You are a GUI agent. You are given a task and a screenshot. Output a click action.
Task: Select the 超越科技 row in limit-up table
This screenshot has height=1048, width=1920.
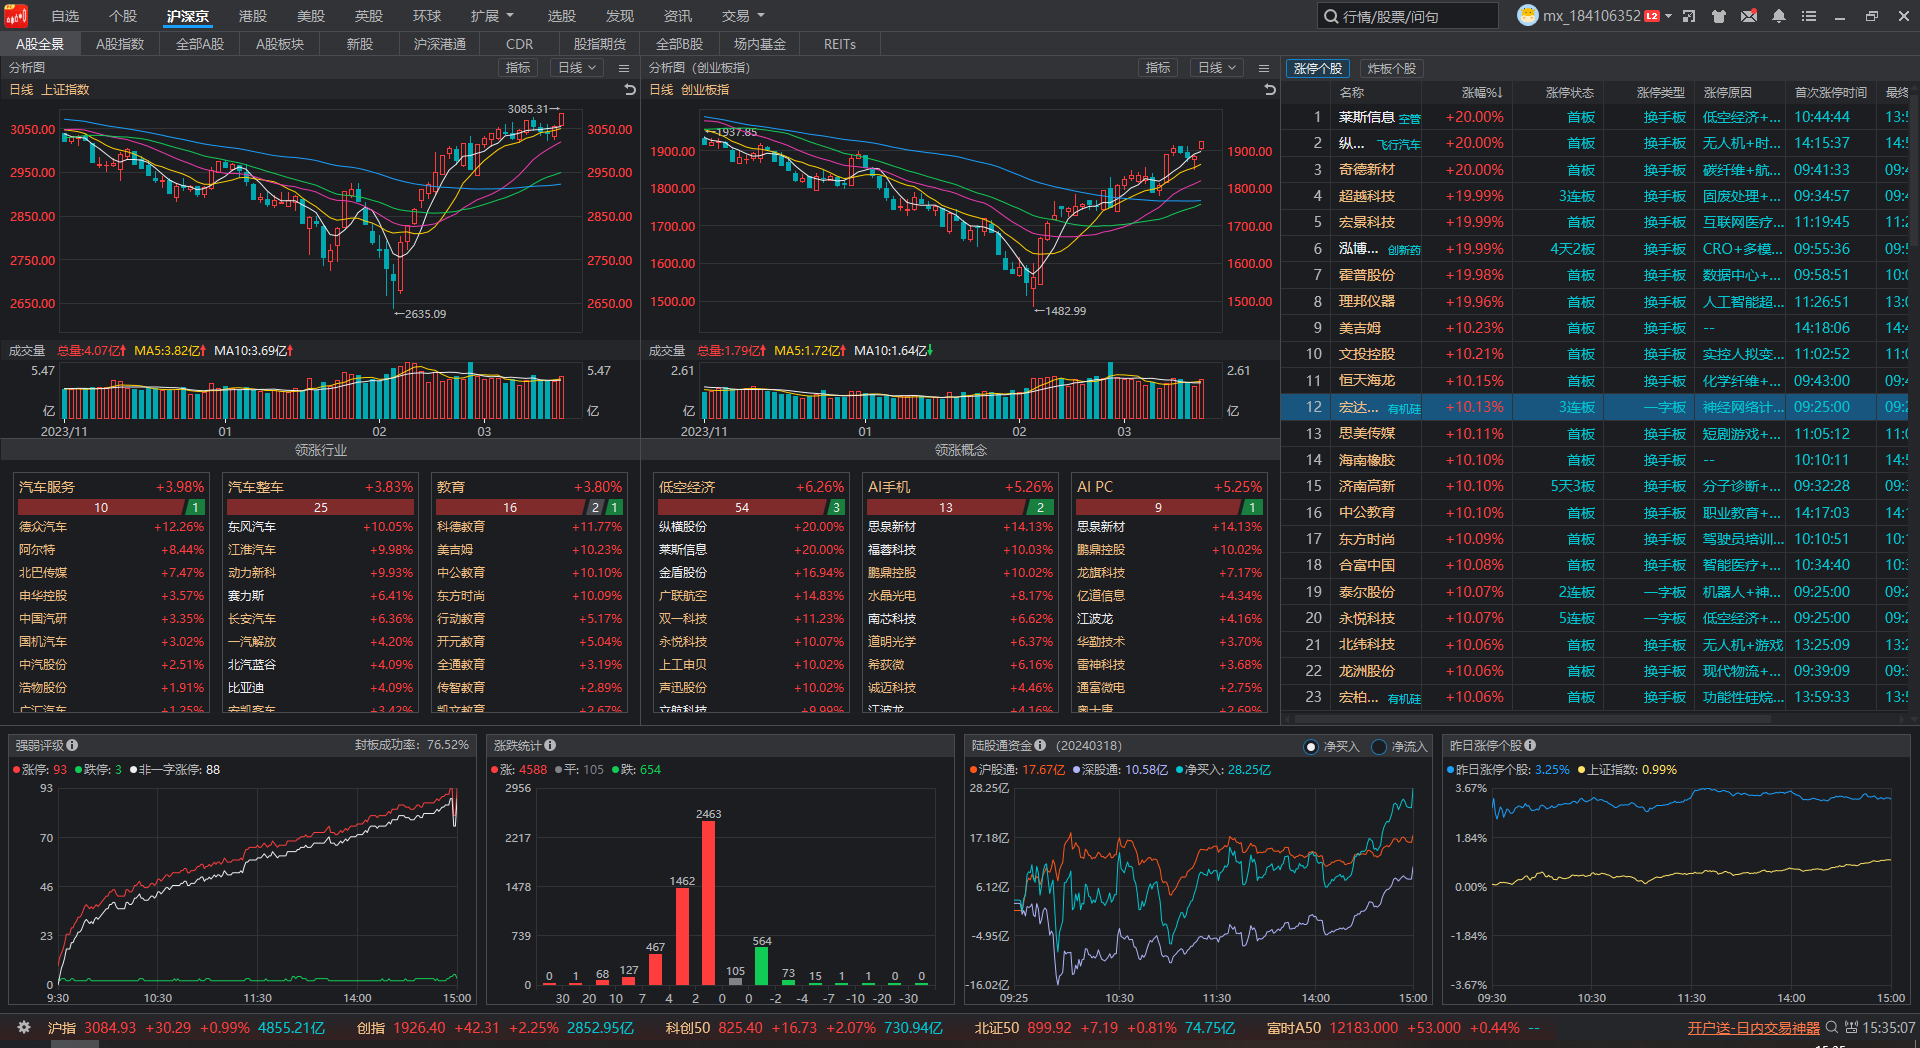coord(1596,196)
